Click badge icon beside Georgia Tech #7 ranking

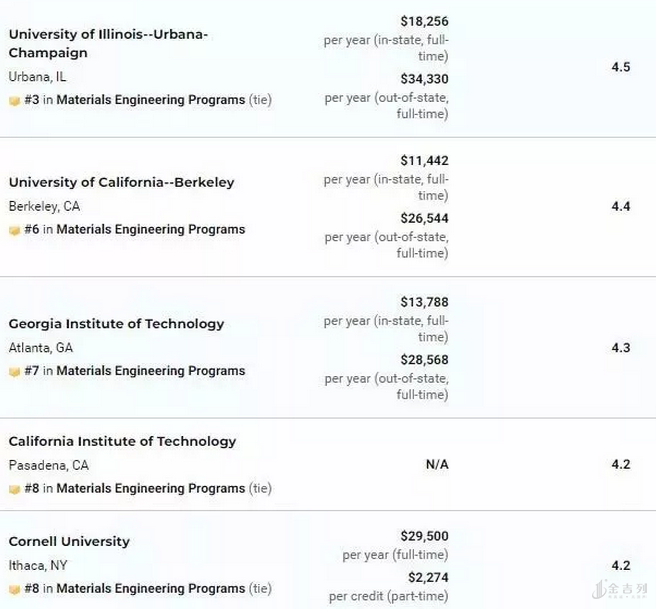[x=14, y=372]
